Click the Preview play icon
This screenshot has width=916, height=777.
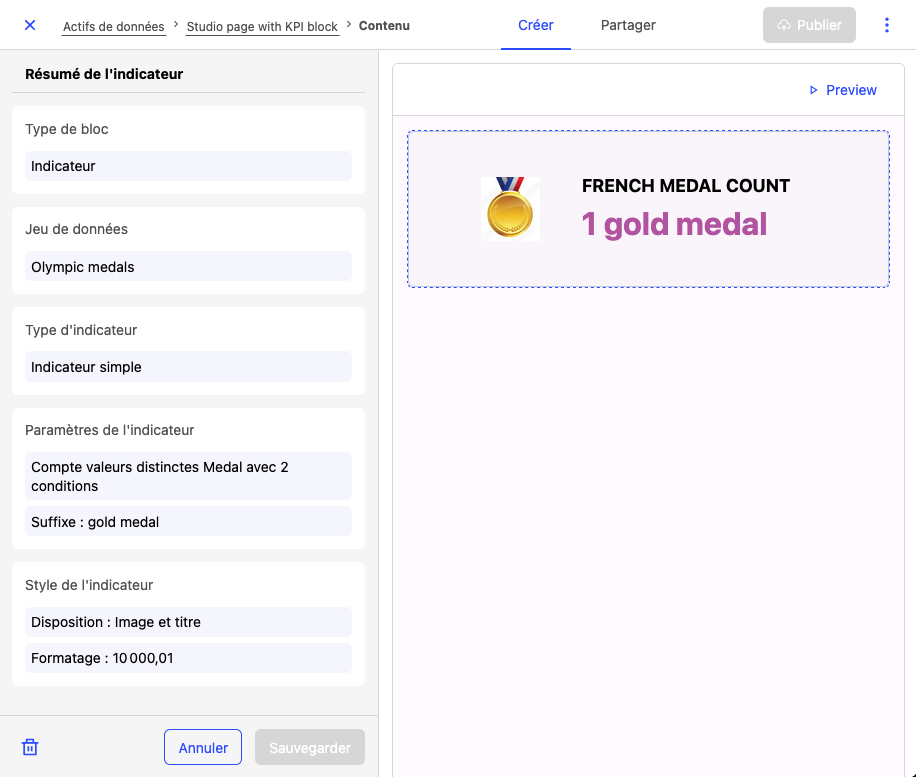click(x=813, y=90)
